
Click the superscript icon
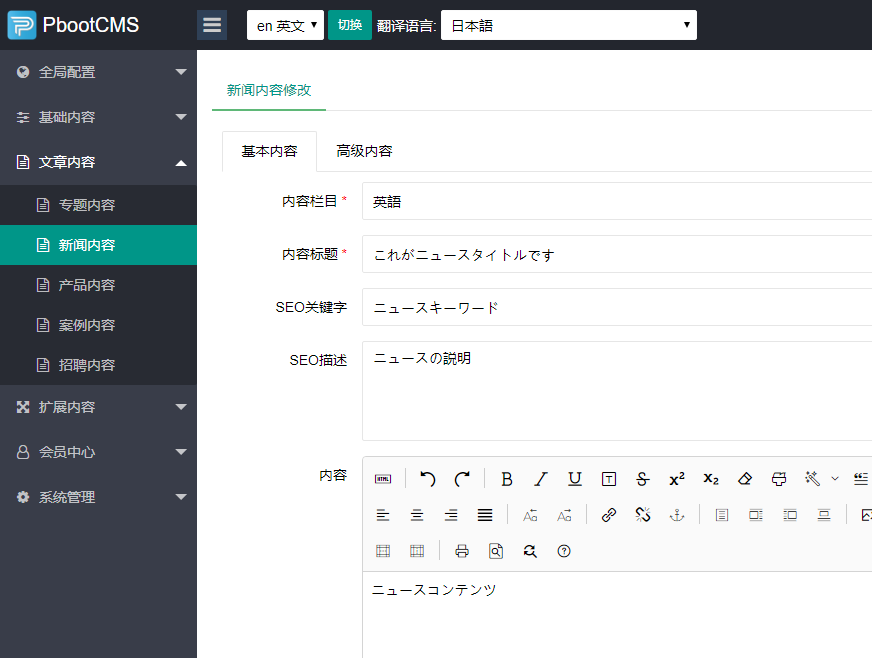[x=677, y=479]
